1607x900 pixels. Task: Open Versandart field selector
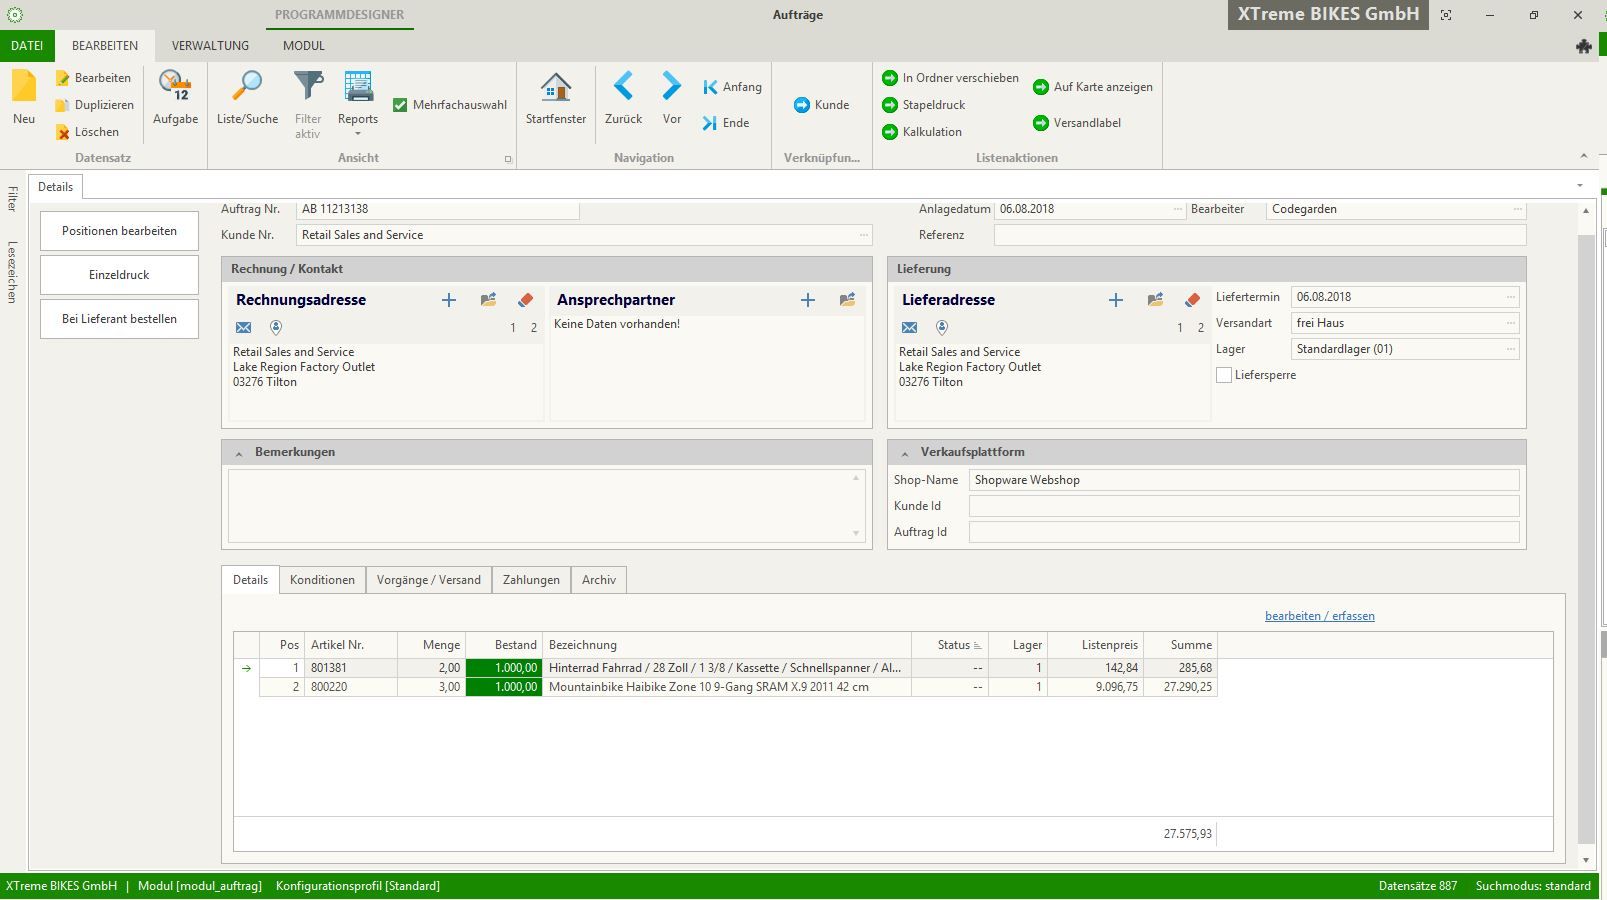coord(1510,323)
